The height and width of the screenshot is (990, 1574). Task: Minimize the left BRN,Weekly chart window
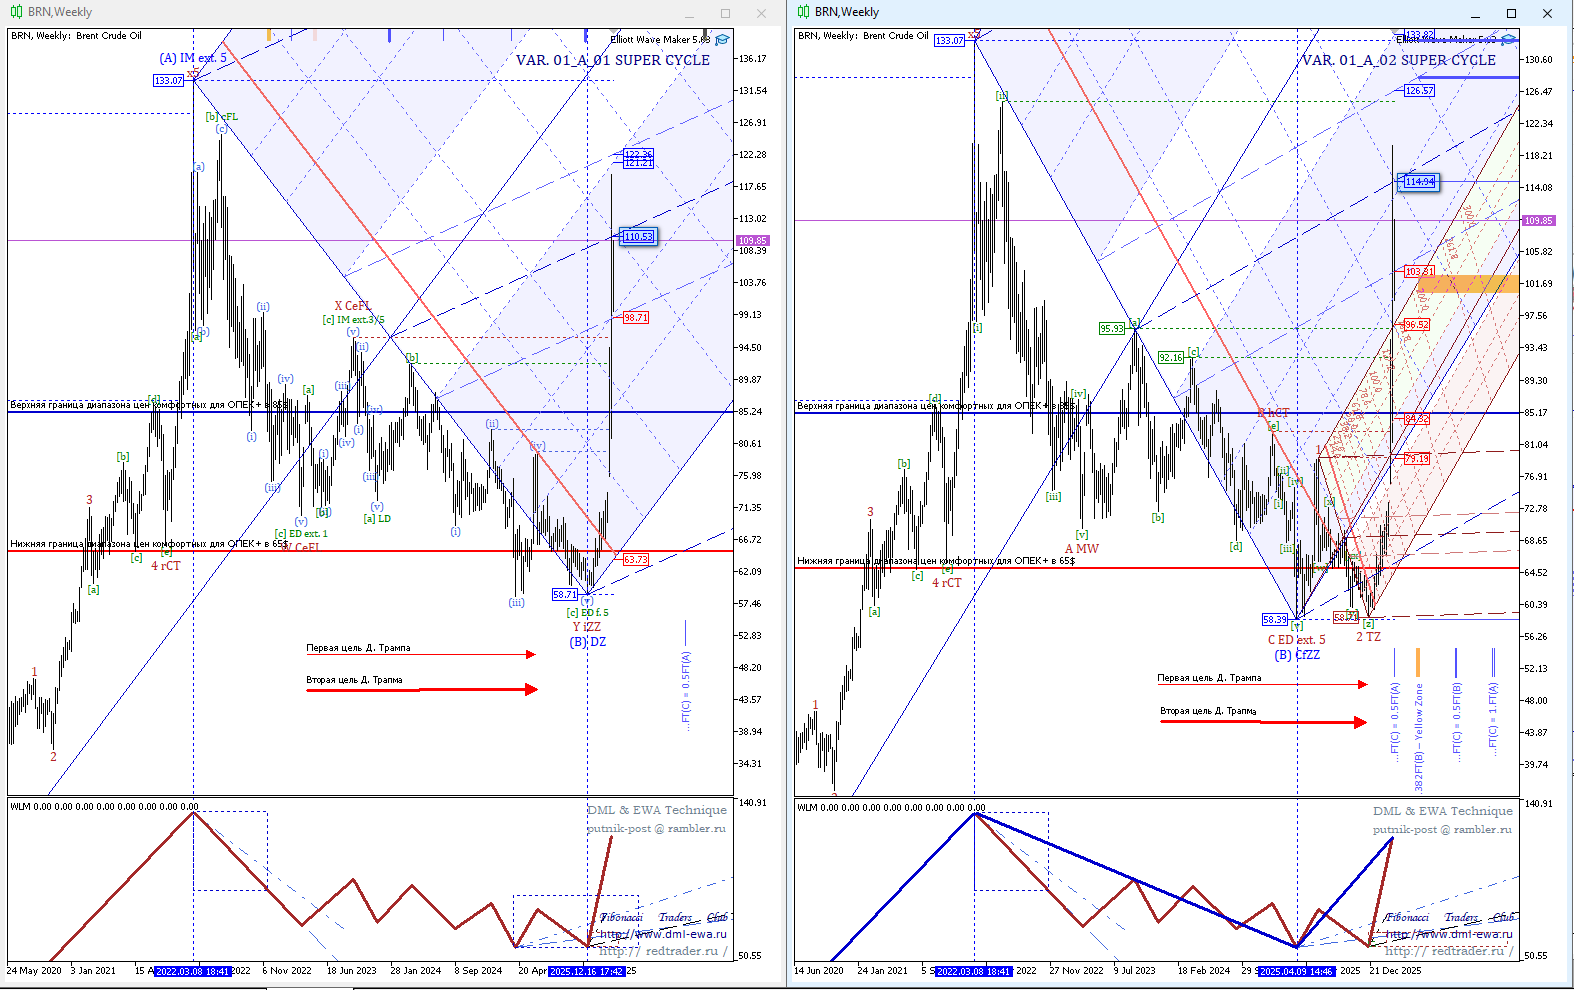690,13
